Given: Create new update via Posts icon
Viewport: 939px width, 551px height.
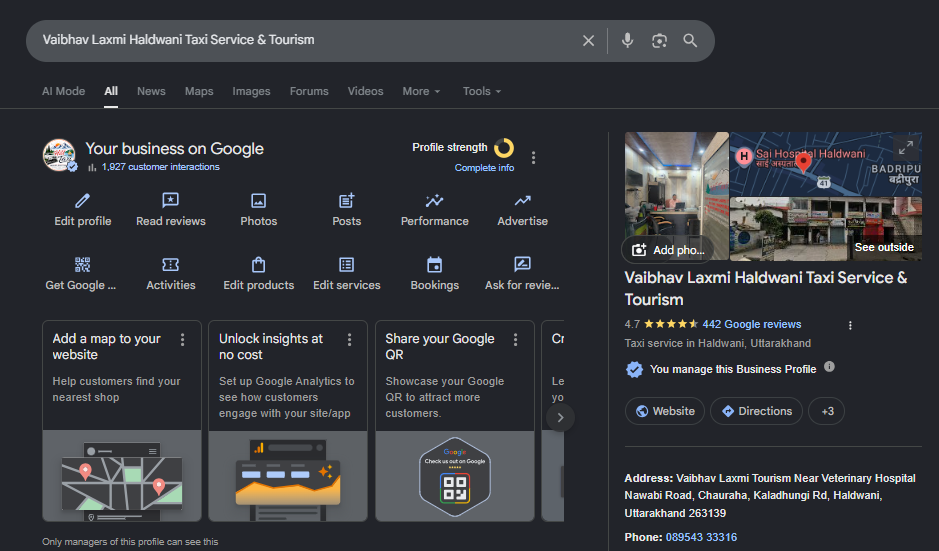Looking at the screenshot, I should click(347, 200).
